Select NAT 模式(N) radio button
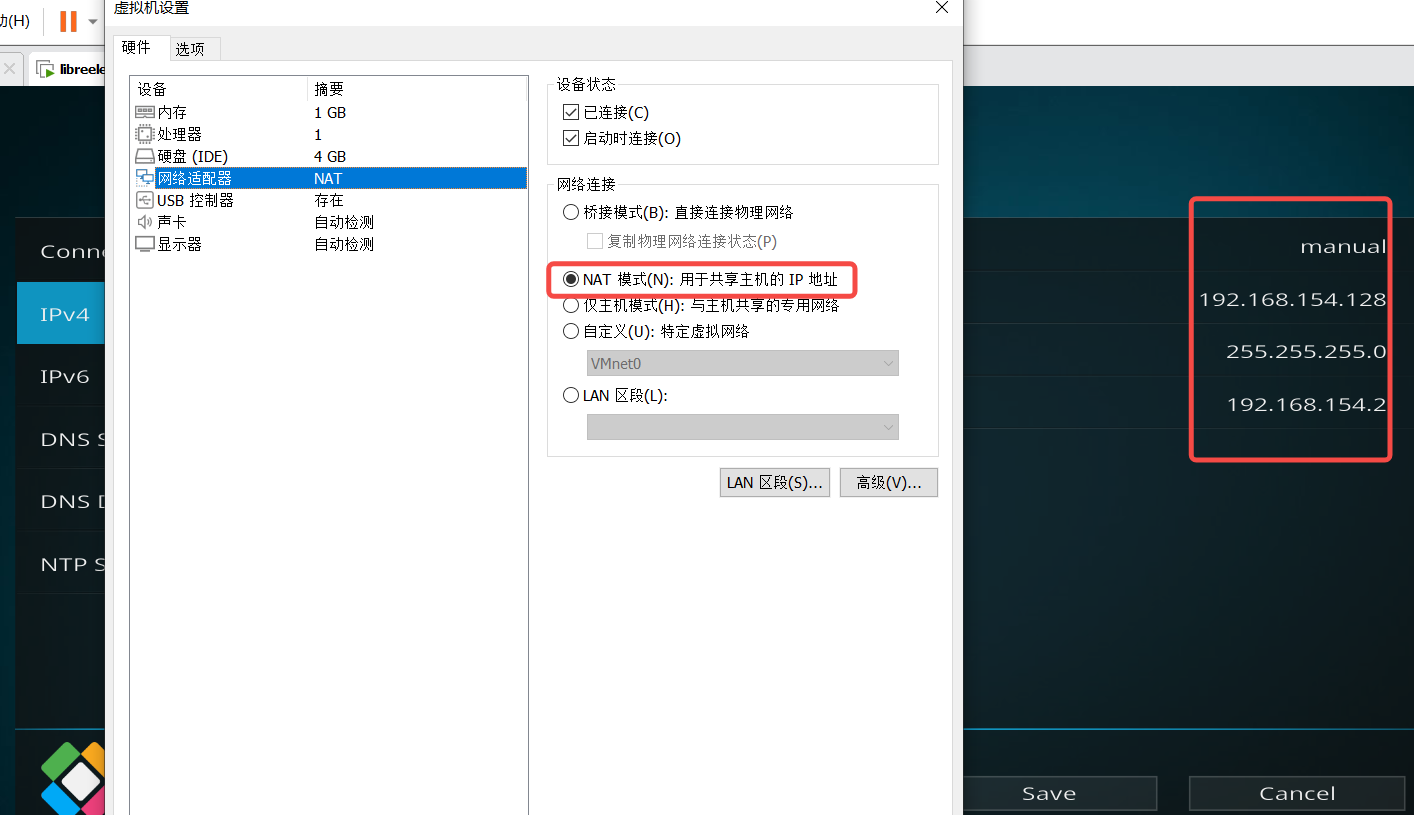Image resolution: width=1414 pixels, height=815 pixels. [571, 279]
